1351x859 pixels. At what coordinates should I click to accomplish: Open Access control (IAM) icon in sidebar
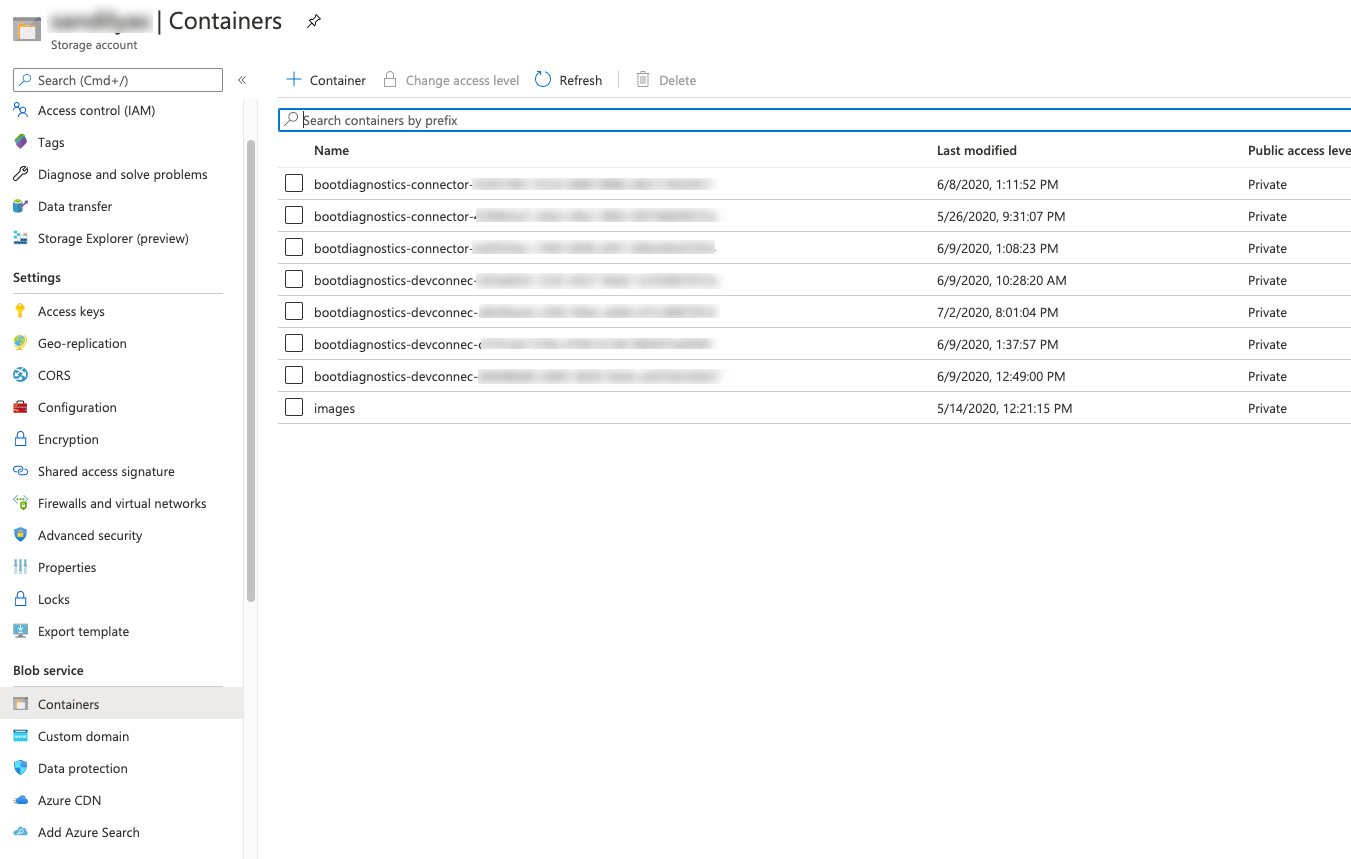[20, 110]
